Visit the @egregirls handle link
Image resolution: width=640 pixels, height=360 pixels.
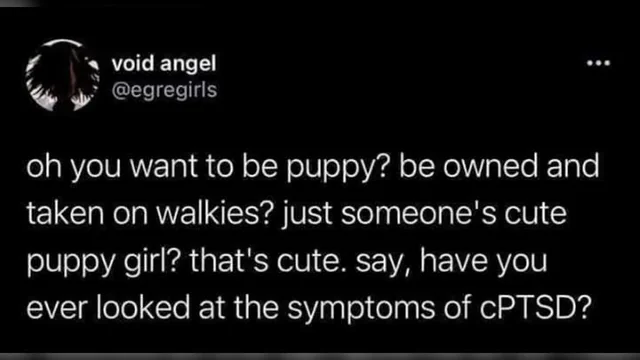(x=164, y=90)
